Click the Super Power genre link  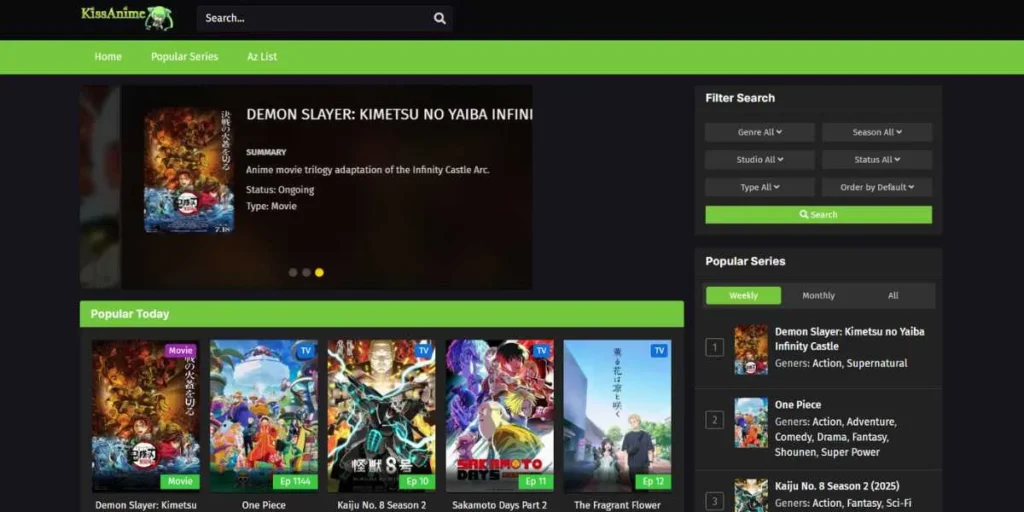[852, 452]
